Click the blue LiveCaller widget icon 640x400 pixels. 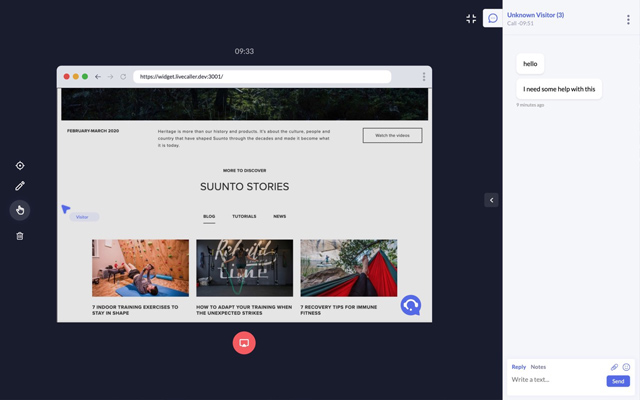coord(411,305)
